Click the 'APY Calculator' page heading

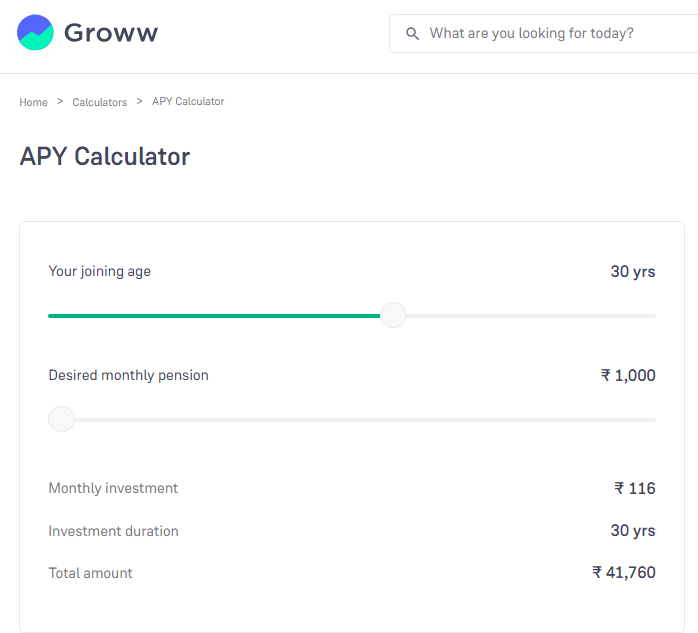point(105,157)
